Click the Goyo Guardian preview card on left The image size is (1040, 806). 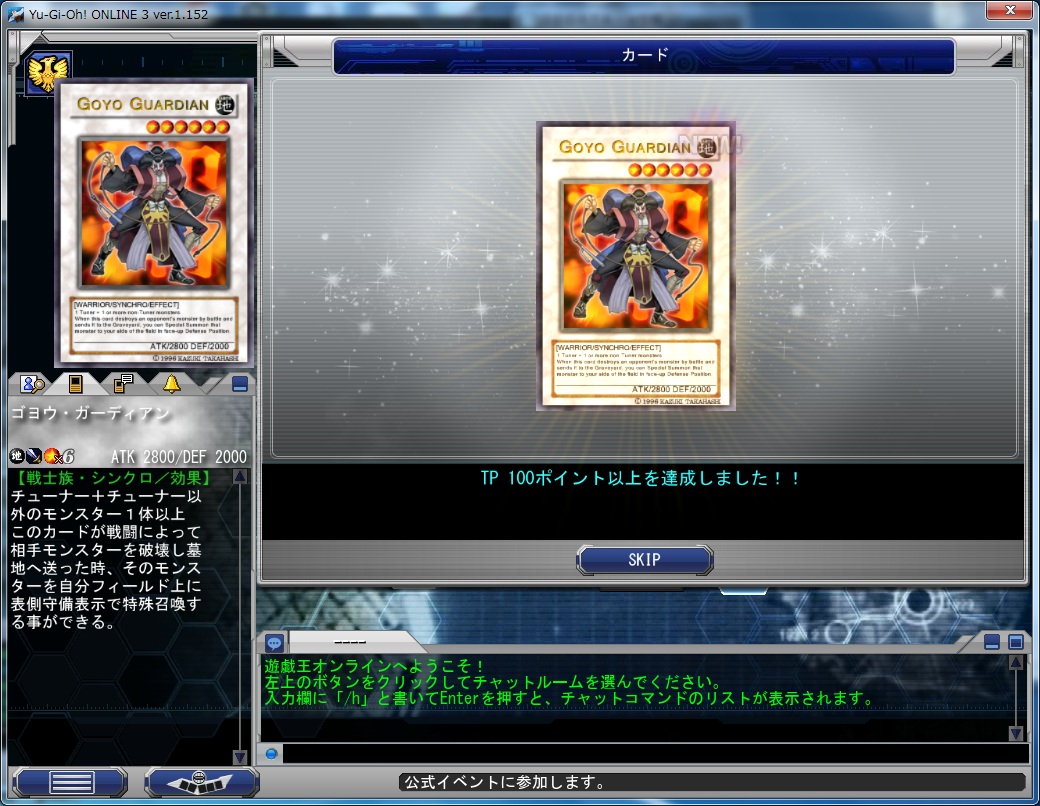(154, 224)
